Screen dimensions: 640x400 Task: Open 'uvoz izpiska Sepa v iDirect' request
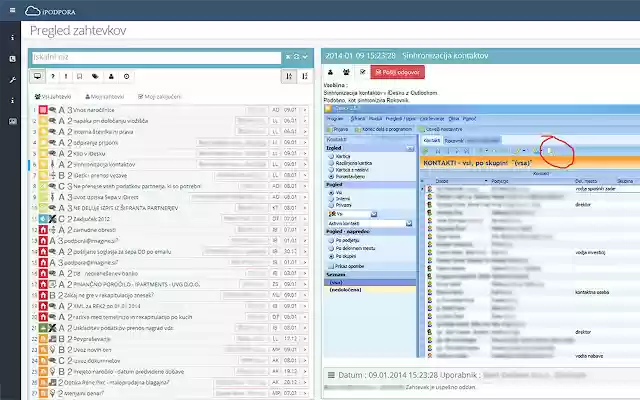click(x=106, y=197)
